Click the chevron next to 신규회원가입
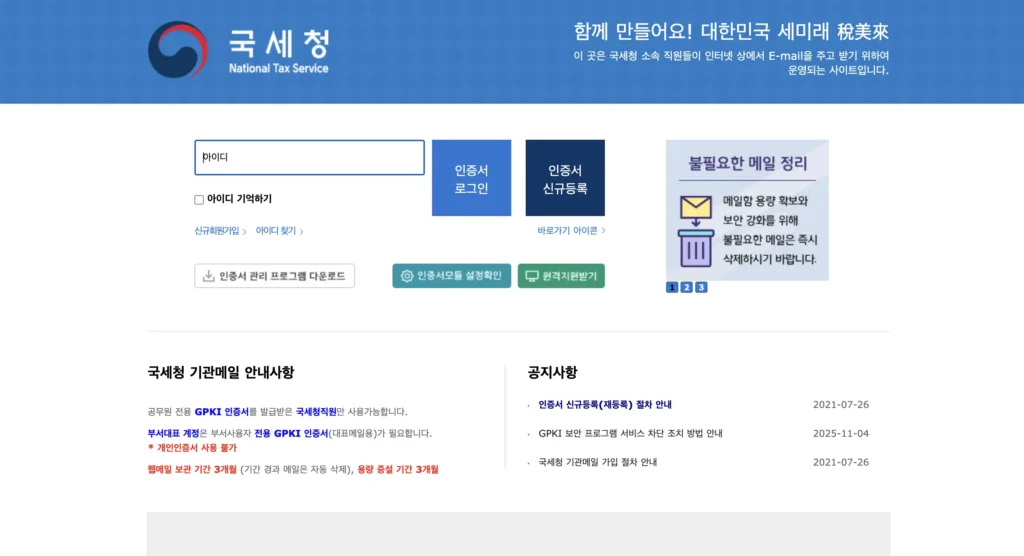The image size is (1024, 556). click(244, 231)
